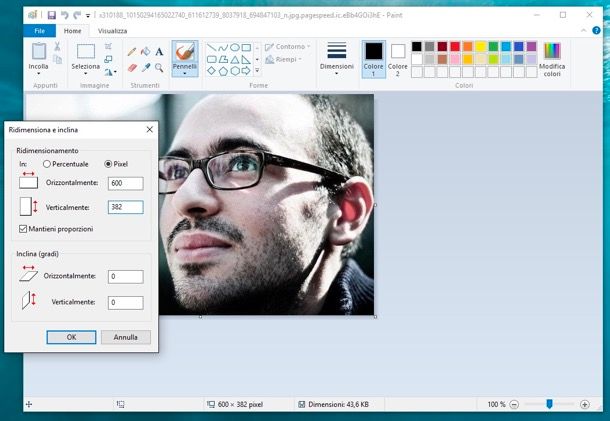Pick the red color swatch
Image resolution: width=610 pixels, height=421 pixels.
[x=455, y=47]
